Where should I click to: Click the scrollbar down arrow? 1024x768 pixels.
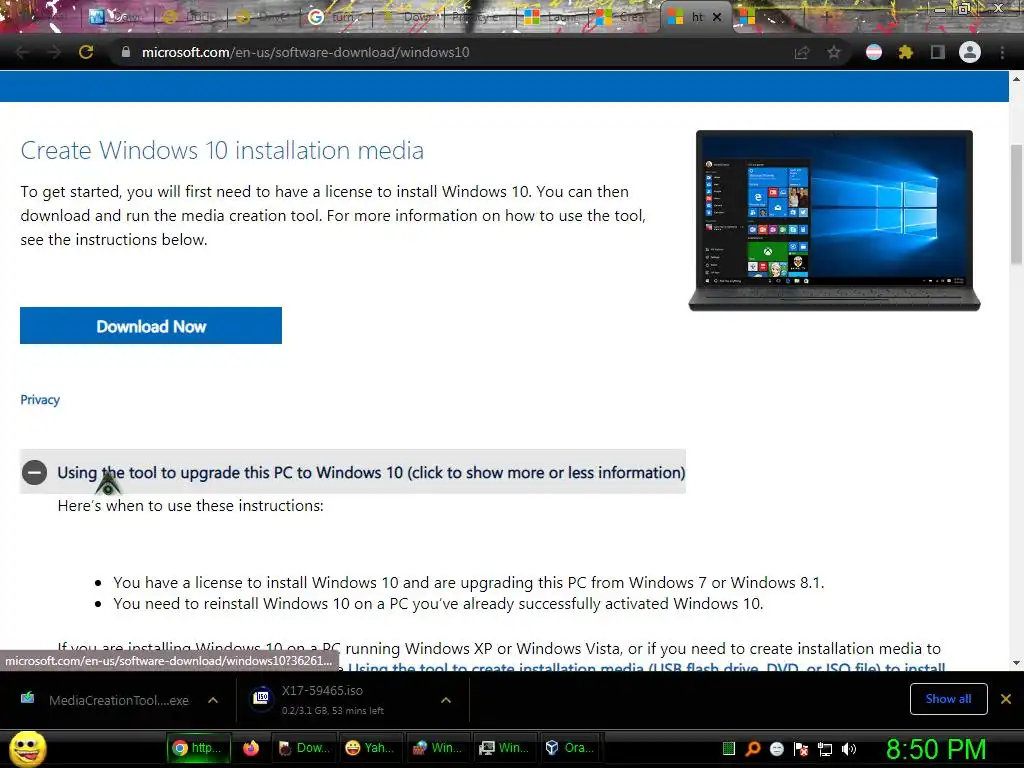1016,663
